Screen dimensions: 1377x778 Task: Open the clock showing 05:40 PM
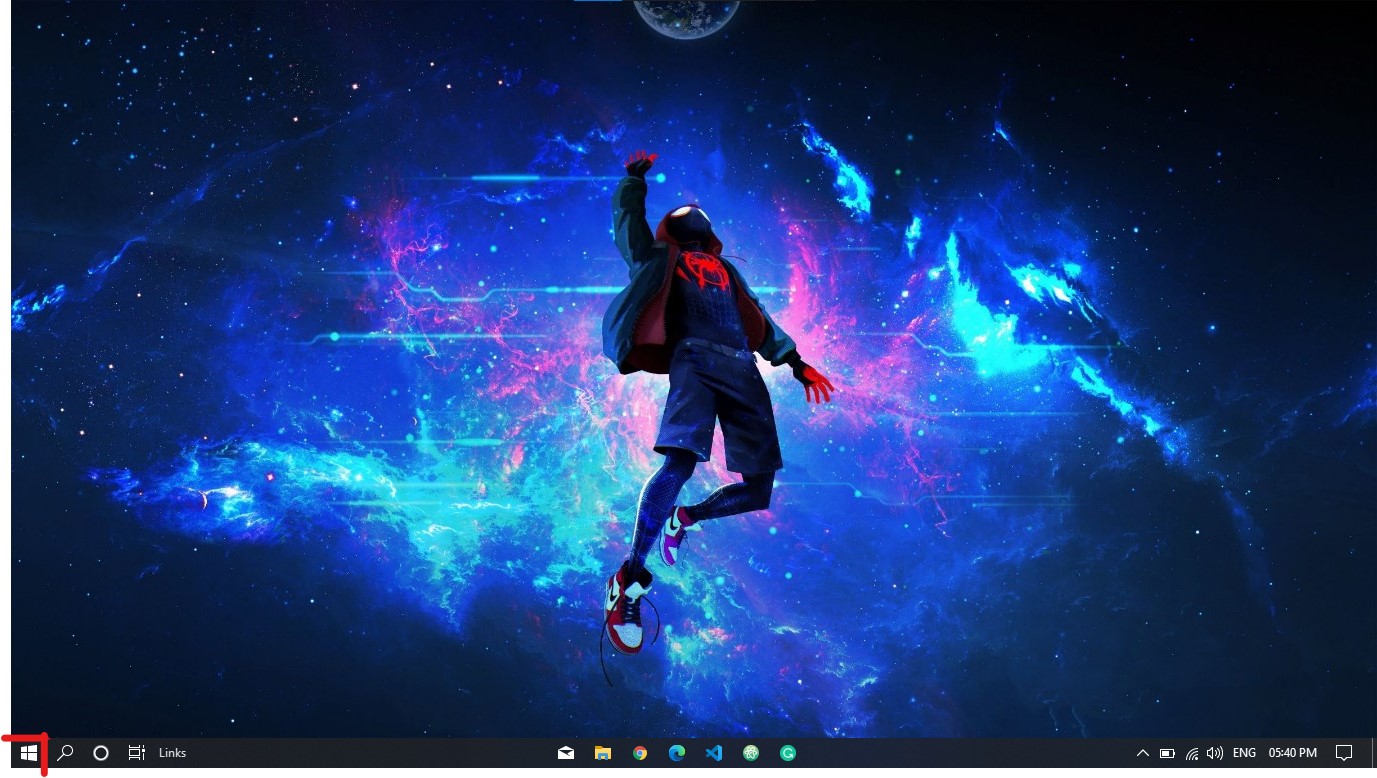(1293, 753)
